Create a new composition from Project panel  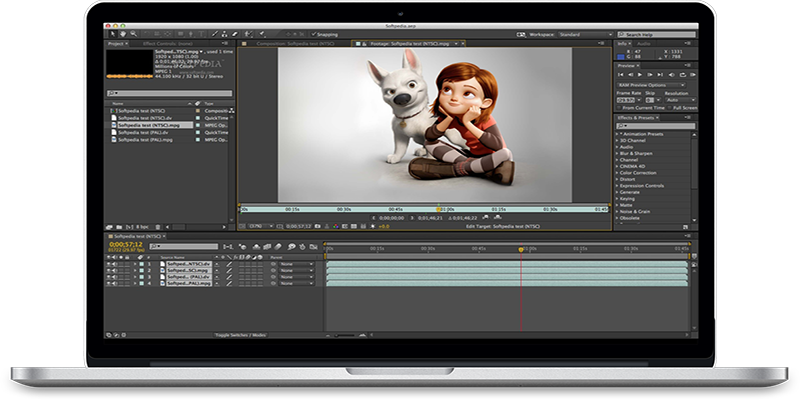pyautogui.click(x=129, y=227)
